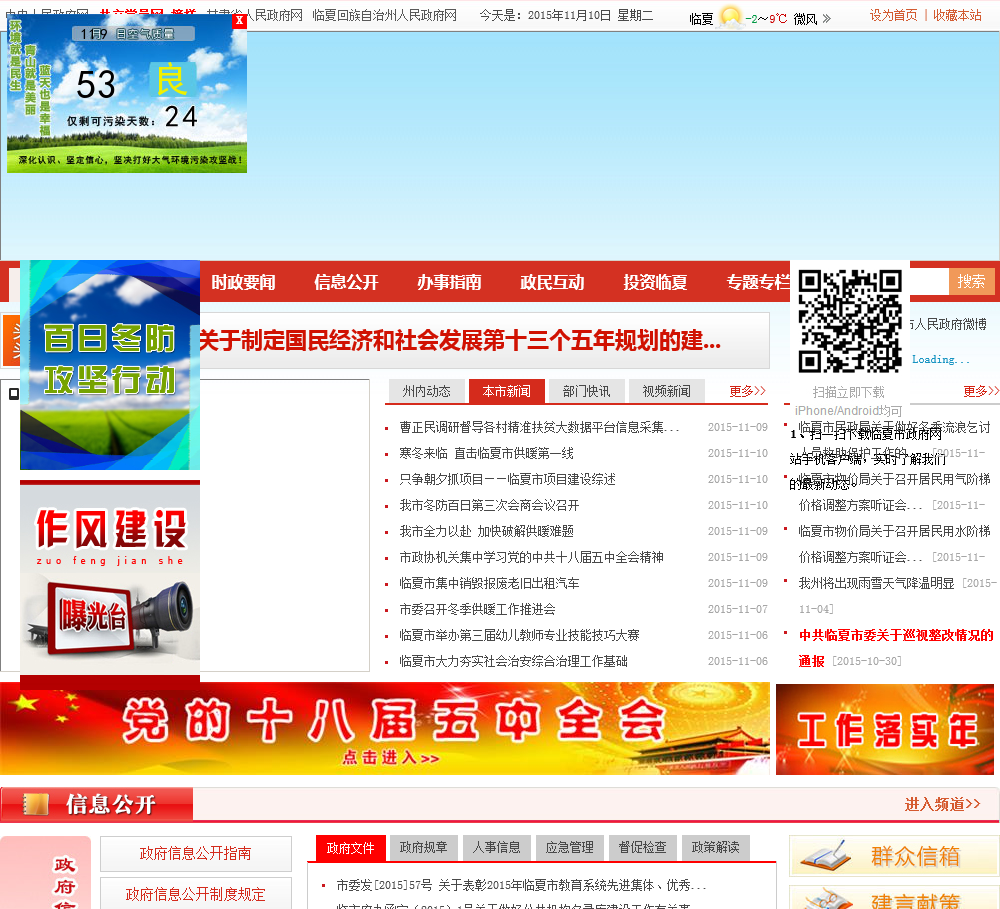Open 政府信息公开制度规定 button
Viewport: 1000px width, 909px height.
click(196, 894)
